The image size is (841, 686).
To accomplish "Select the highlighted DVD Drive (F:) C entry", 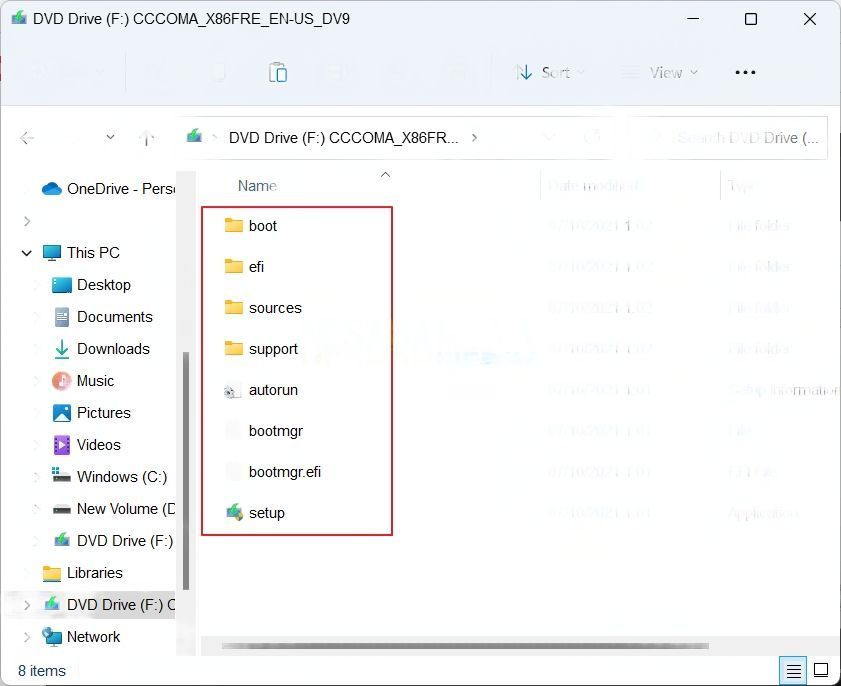I will (x=109, y=604).
